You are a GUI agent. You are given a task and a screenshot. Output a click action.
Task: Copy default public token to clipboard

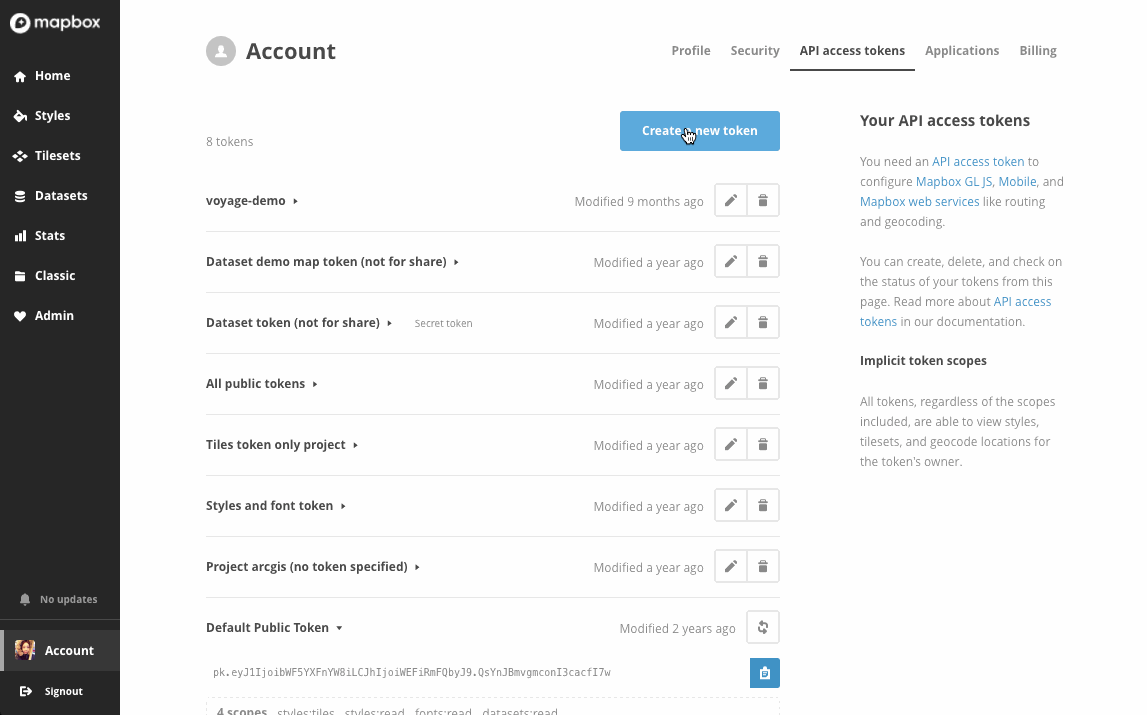point(764,673)
